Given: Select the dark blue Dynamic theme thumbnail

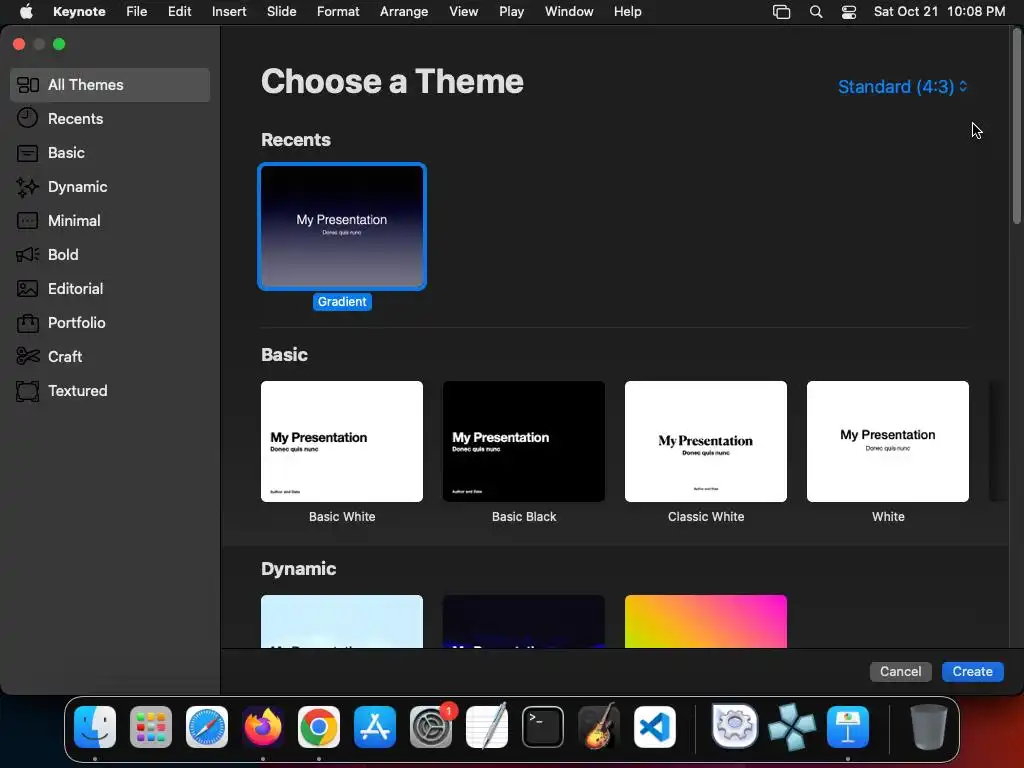Looking at the screenshot, I should [524, 621].
